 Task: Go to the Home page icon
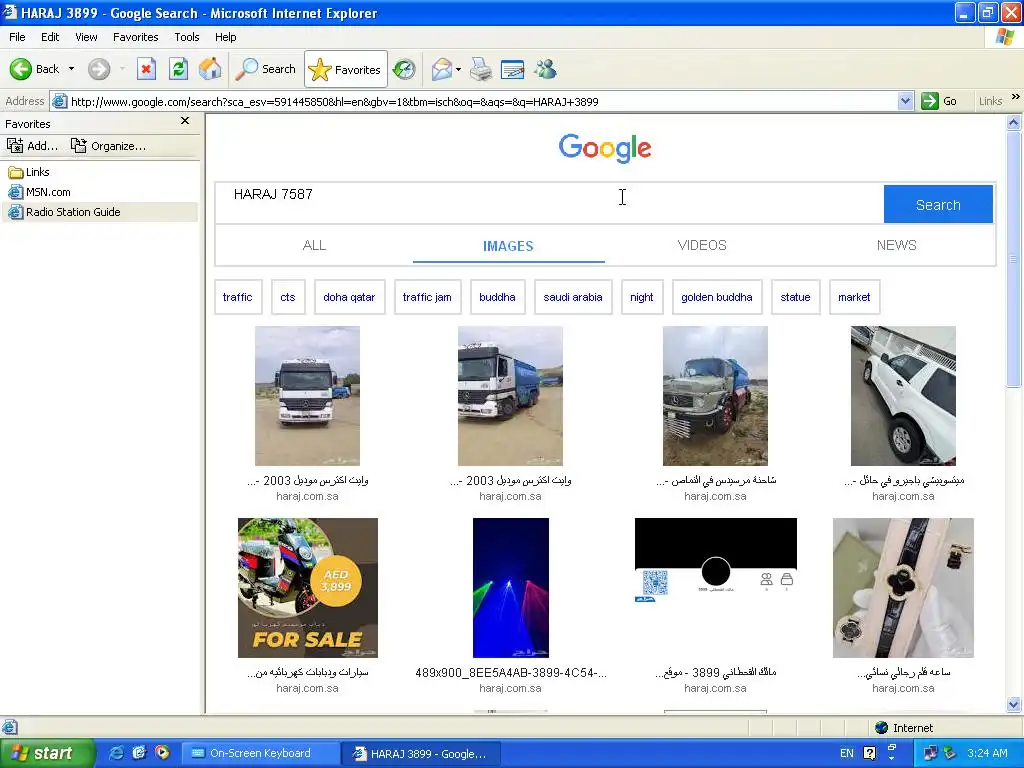[210, 69]
